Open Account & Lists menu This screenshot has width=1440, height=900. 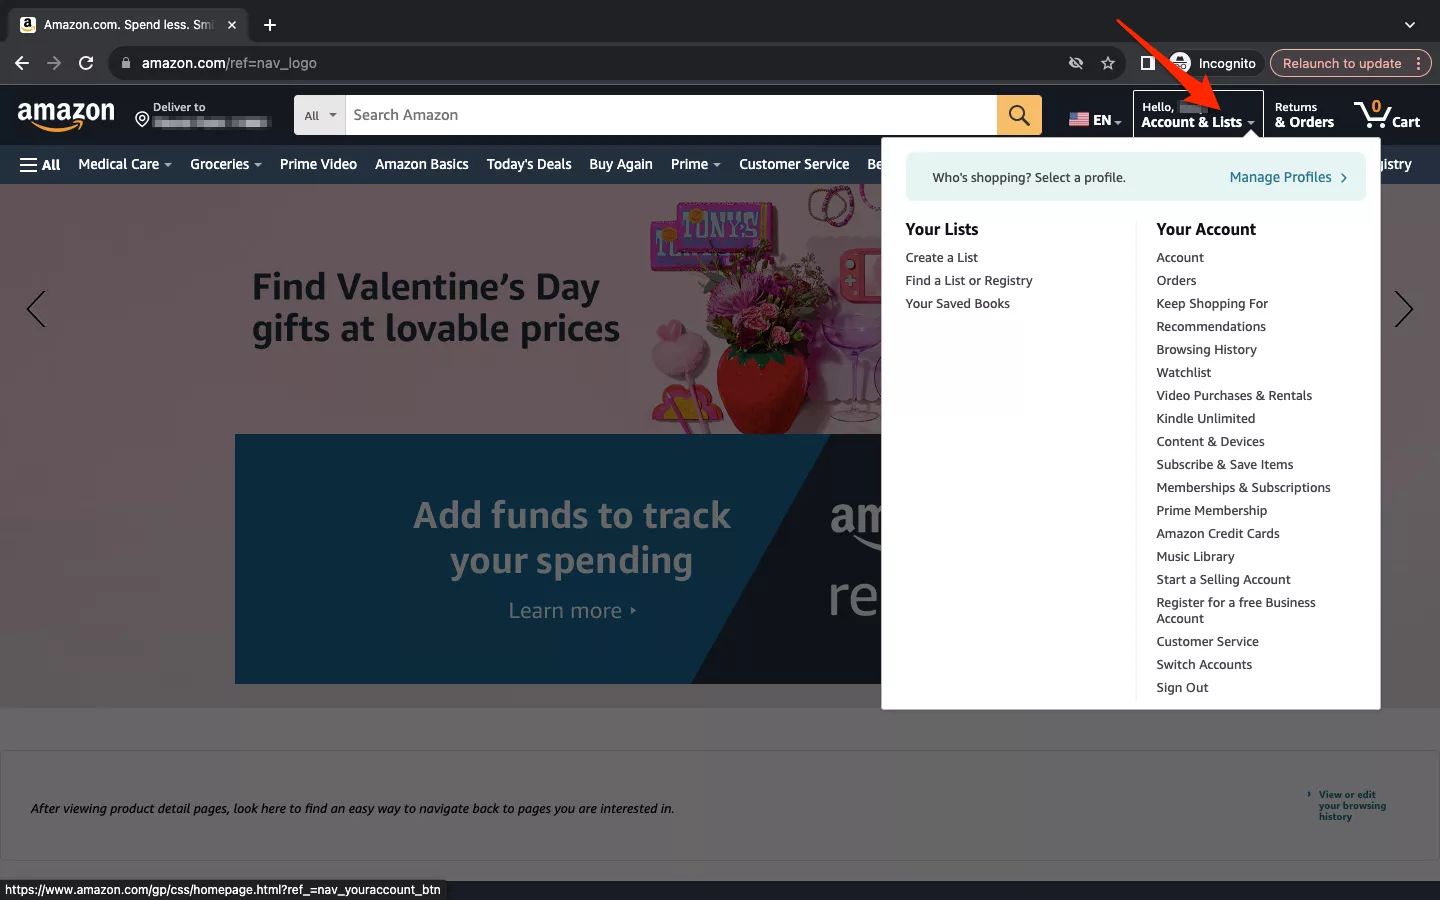click(1198, 115)
